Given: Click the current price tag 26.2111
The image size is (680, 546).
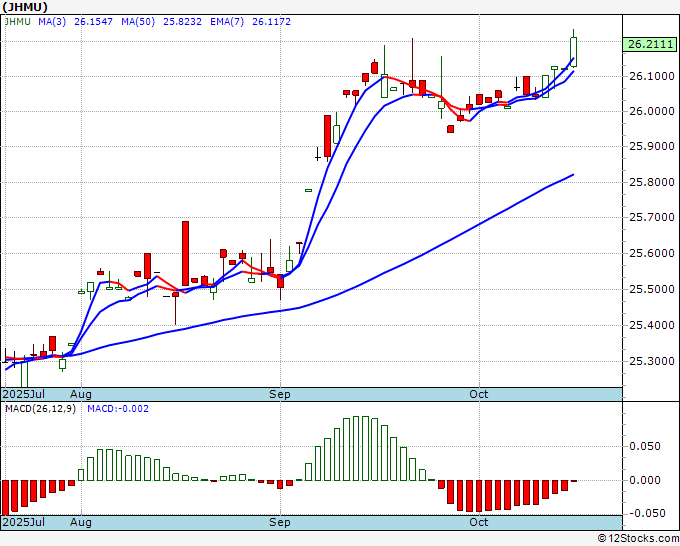Looking at the screenshot, I should point(649,44).
